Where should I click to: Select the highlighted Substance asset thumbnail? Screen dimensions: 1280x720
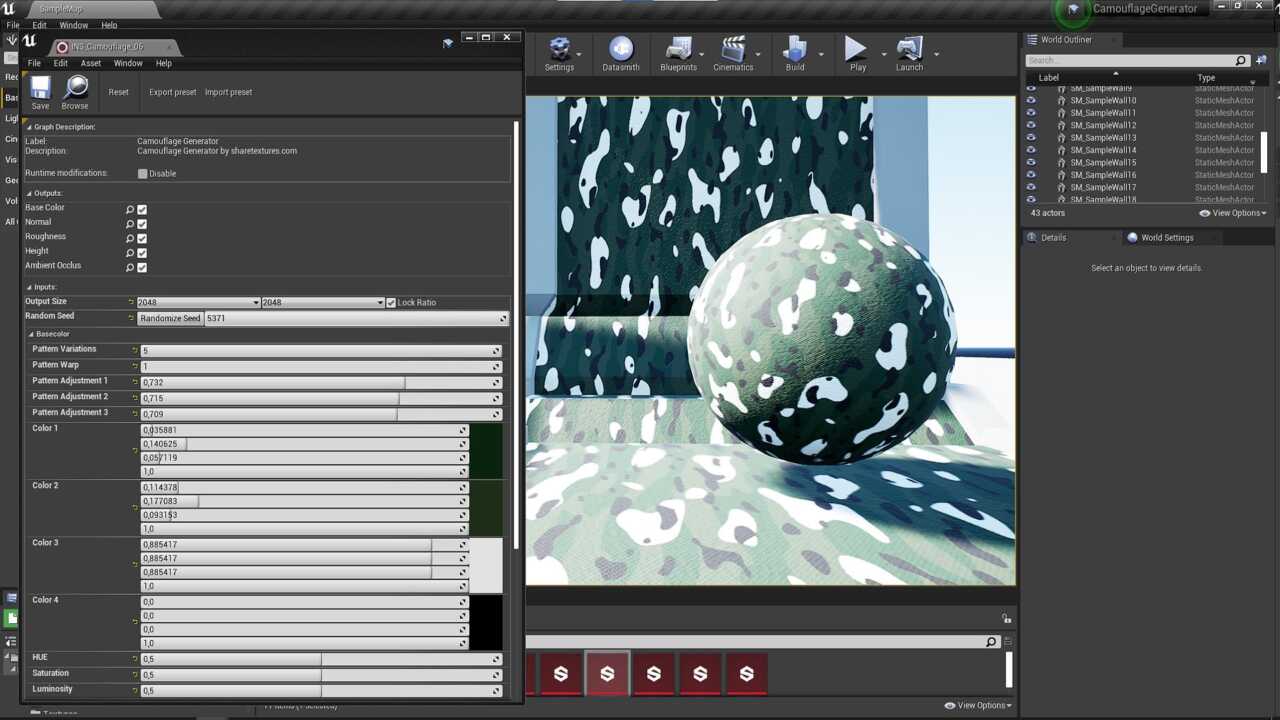[x=607, y=673]
